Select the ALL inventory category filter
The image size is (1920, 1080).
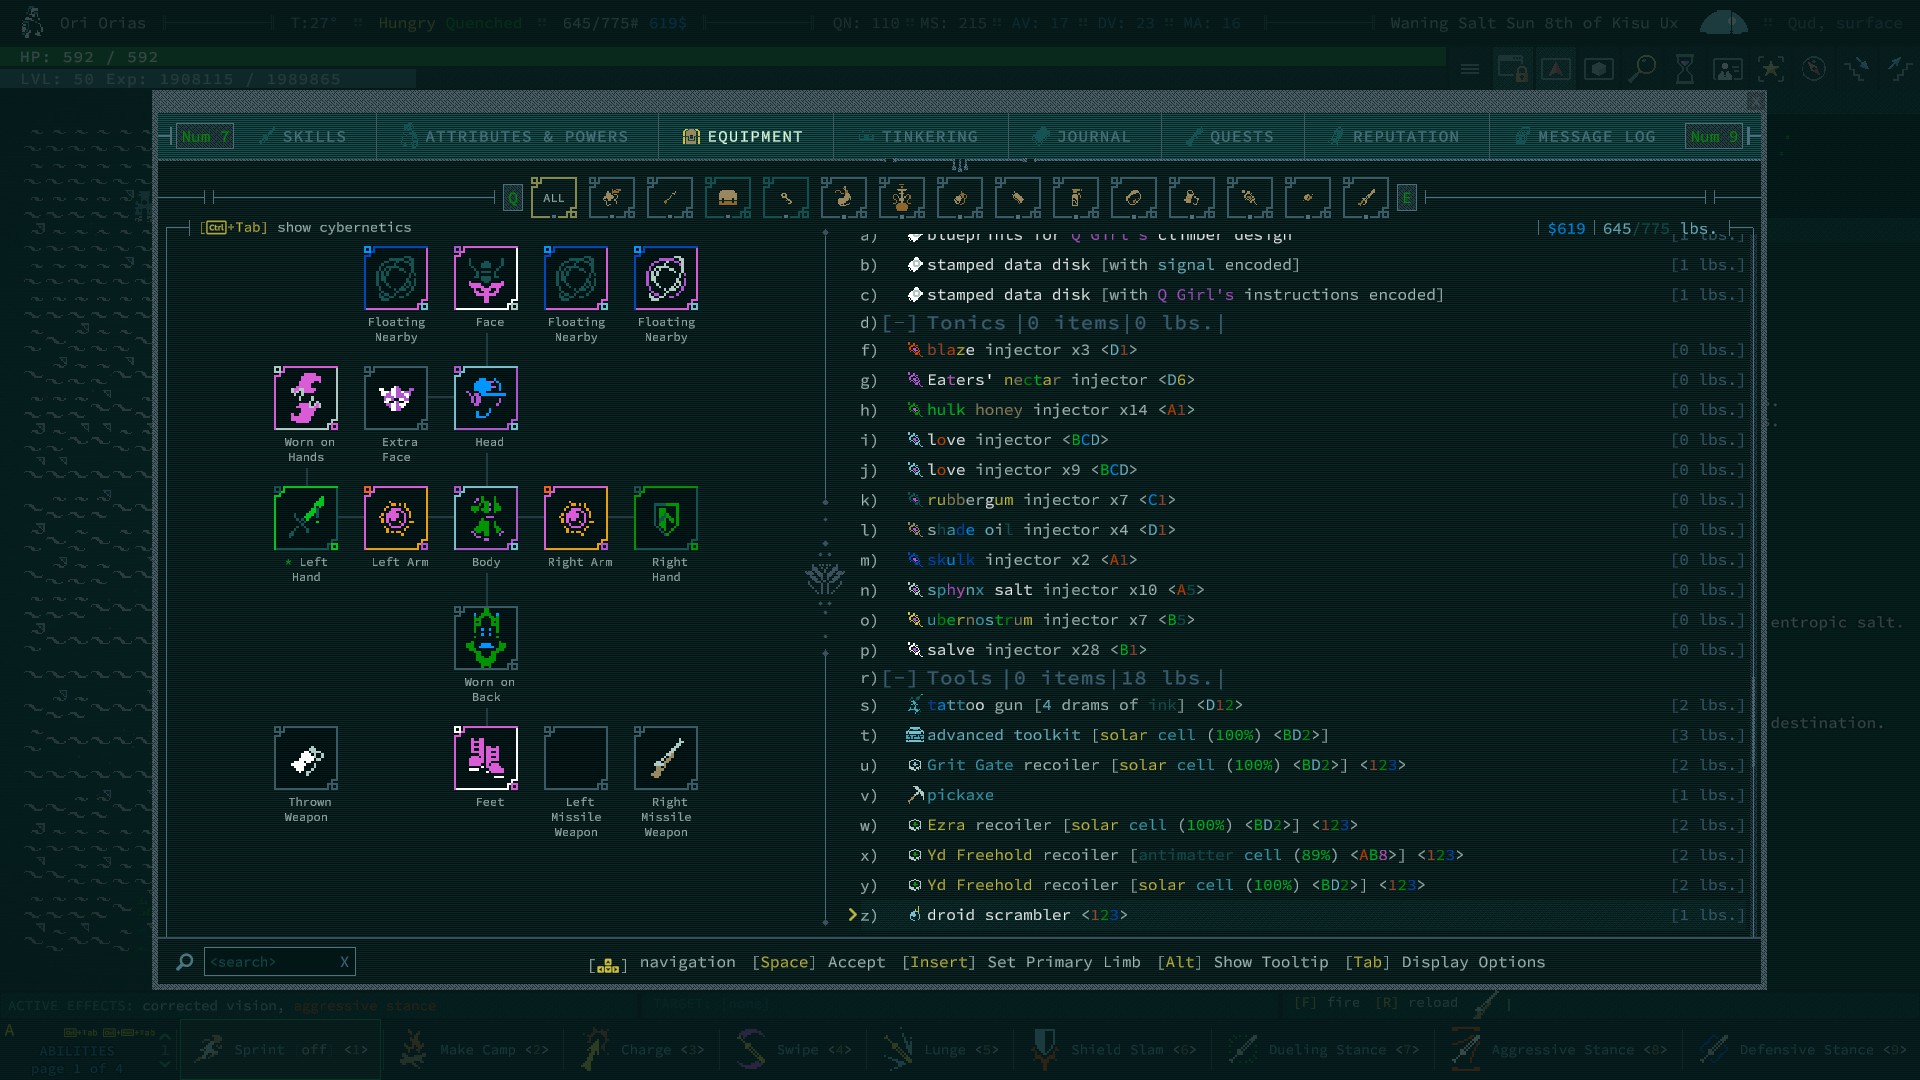point(553,198)
